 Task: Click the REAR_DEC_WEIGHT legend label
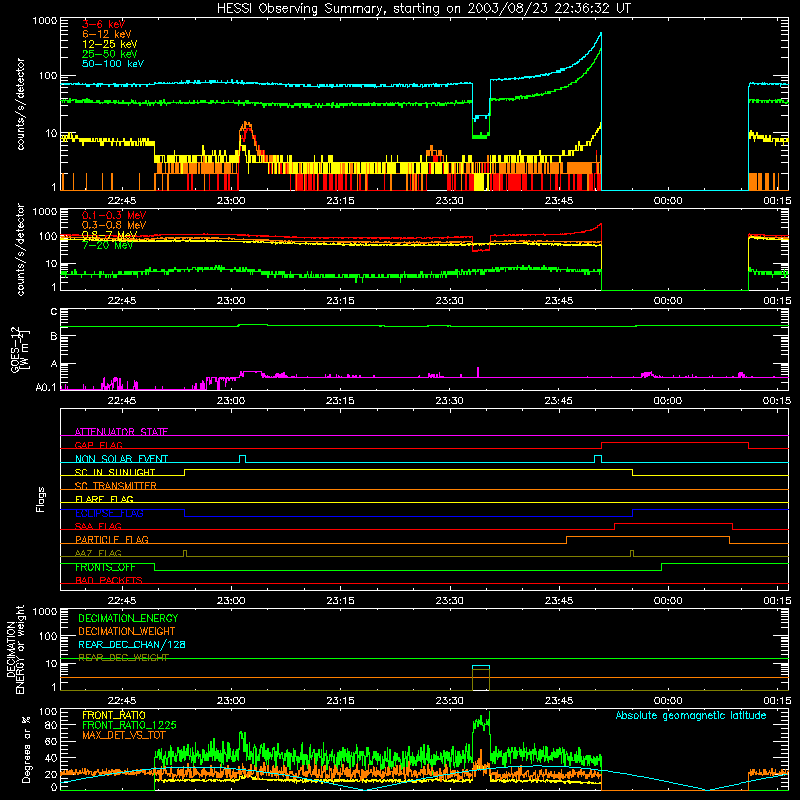pyautogui.click(x=123, y=658)
